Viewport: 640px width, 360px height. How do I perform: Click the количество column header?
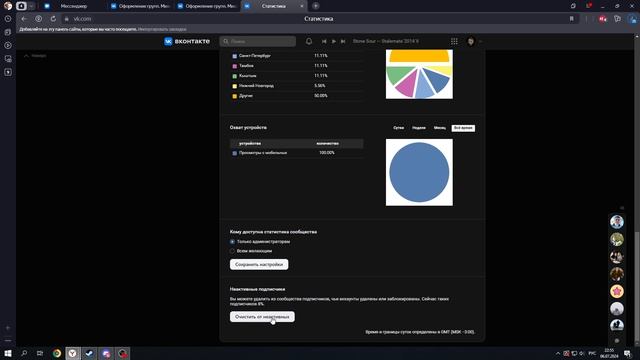click(327, 144)
